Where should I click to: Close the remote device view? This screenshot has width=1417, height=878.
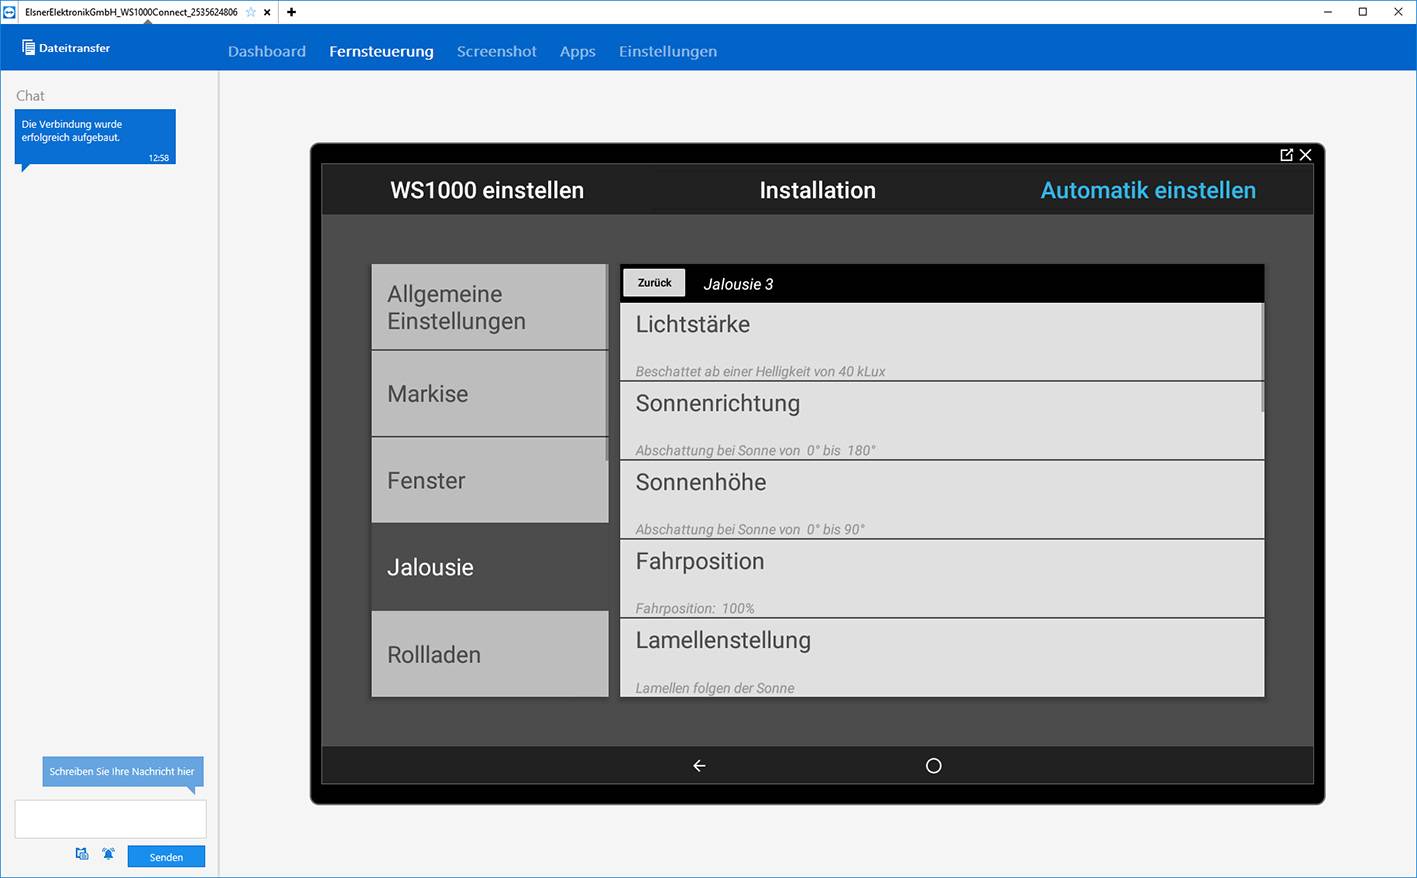click(1305, 155)
